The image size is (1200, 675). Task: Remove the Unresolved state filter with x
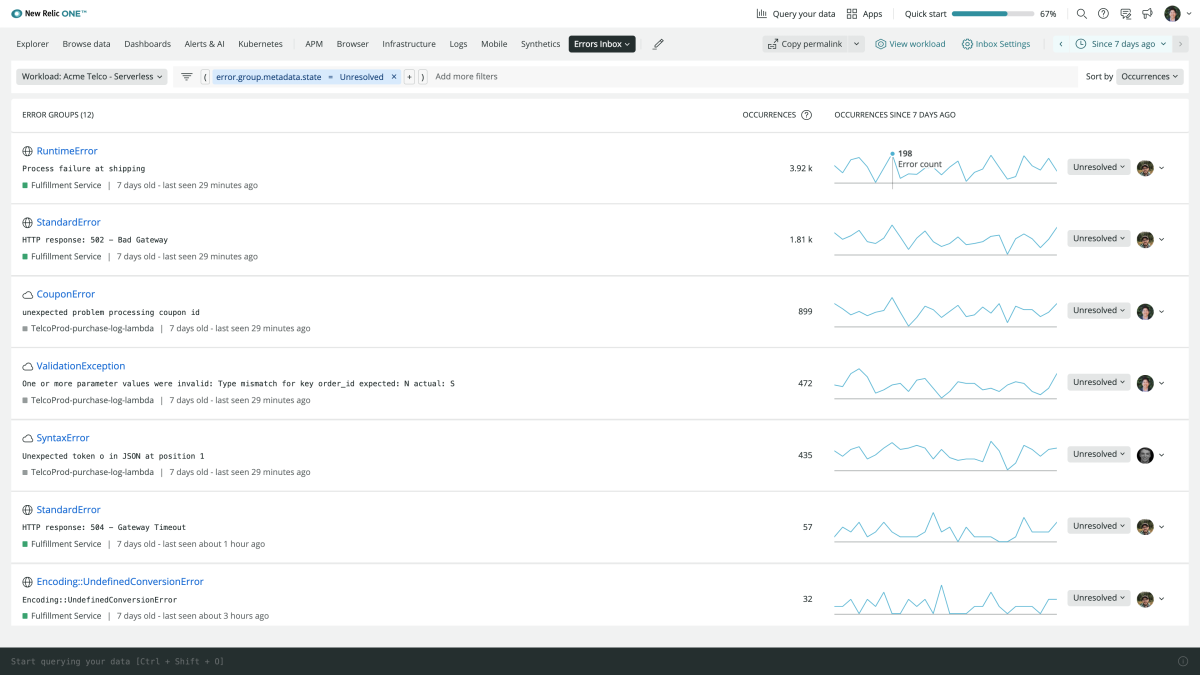[x=394, y=76]
